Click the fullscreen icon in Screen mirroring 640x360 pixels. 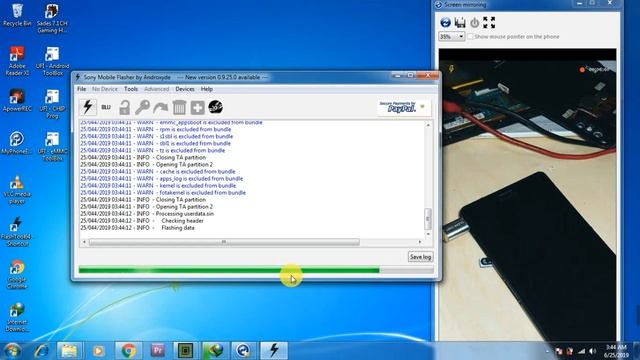pyautogui.click(x=489, y=22)
